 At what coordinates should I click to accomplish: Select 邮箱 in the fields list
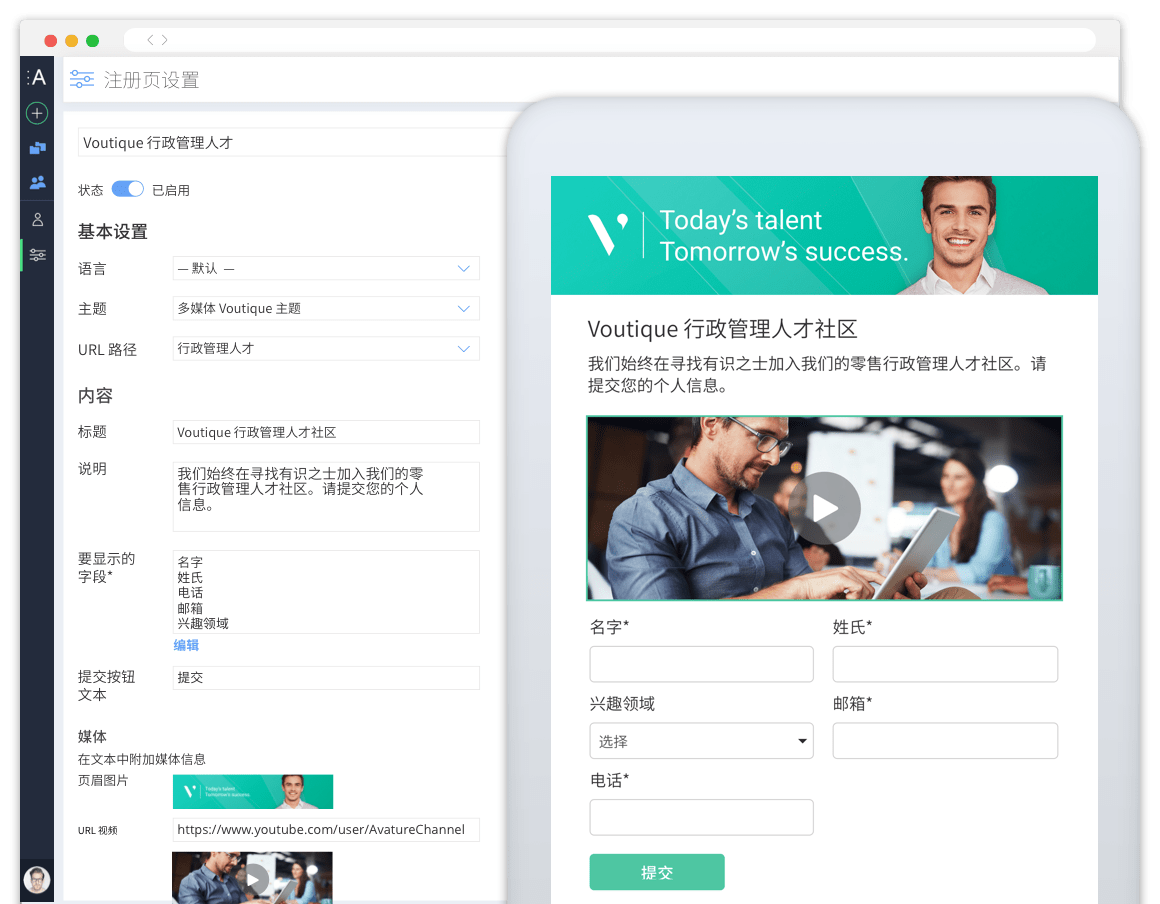click(190, 608)
